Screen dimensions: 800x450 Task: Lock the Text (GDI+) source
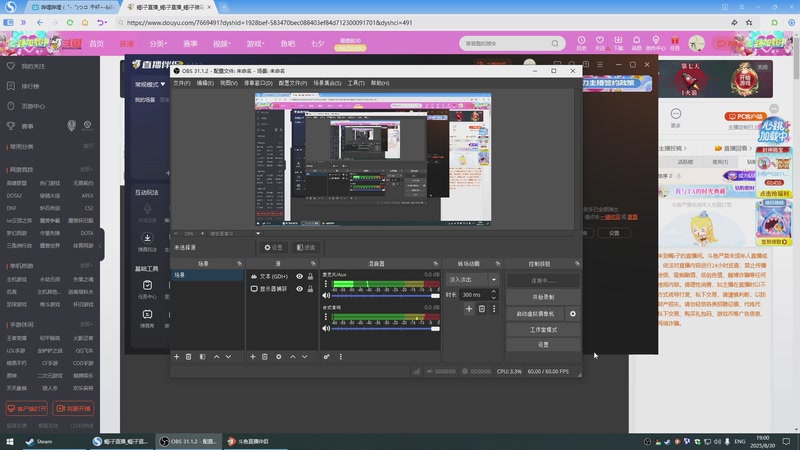tap(310, 277)
